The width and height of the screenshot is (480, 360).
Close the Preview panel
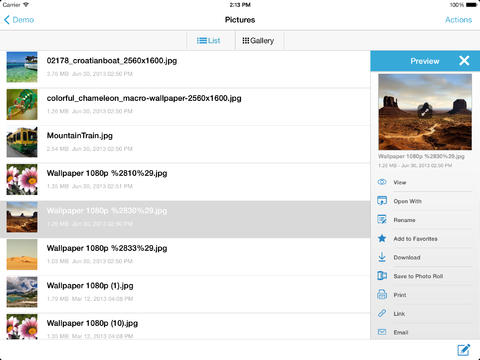coord(464,61)
